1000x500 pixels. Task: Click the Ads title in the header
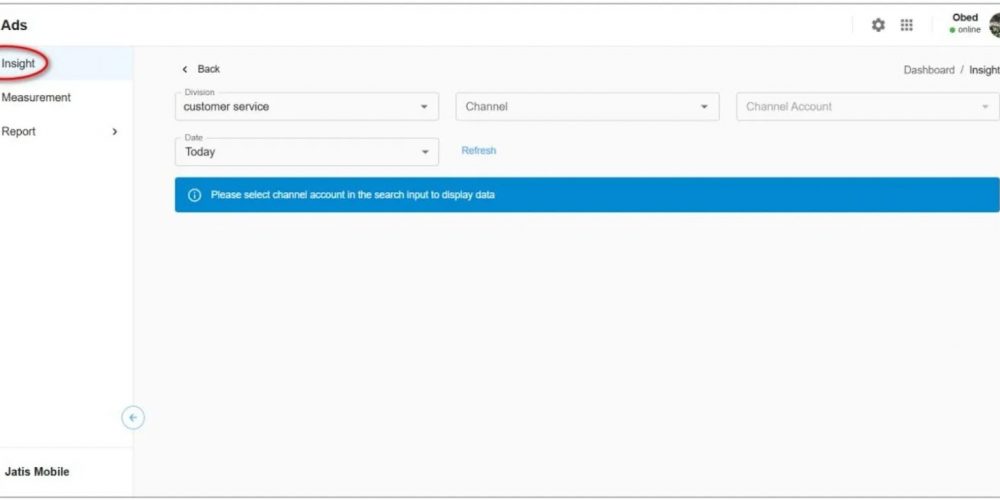pos(14,25)
